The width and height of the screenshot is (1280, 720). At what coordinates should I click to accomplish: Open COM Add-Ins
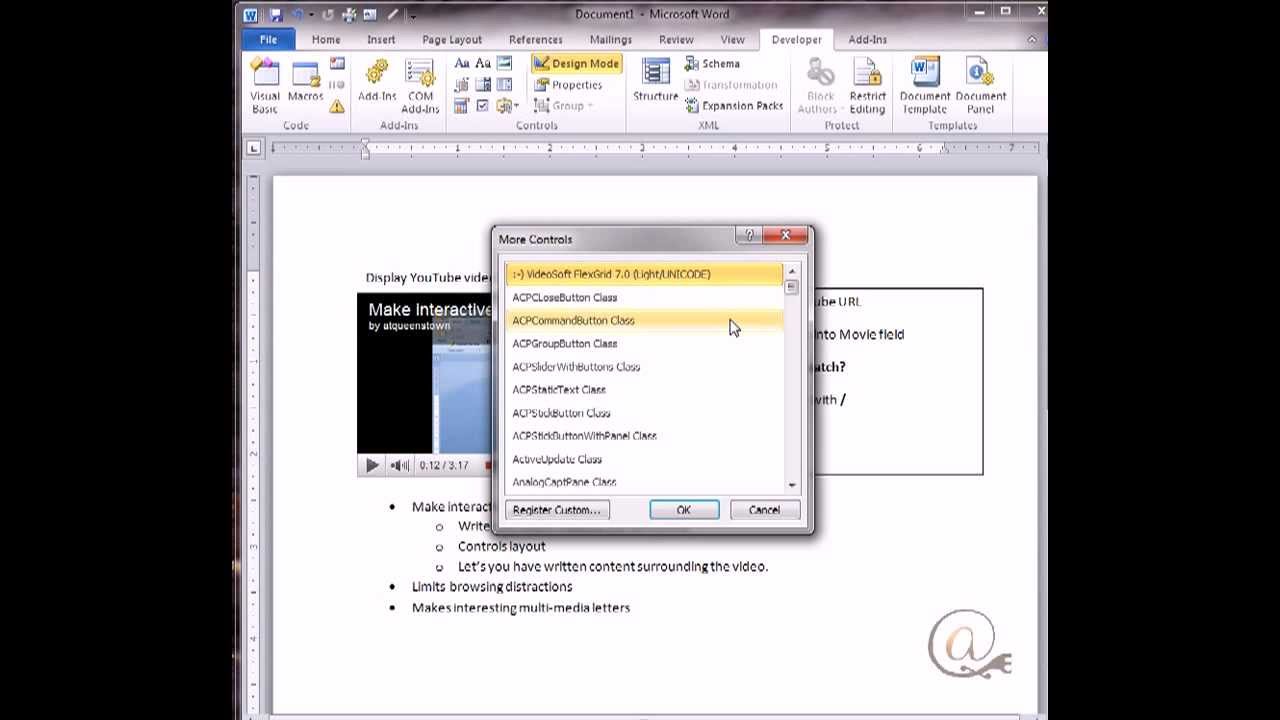pyautogui.click(x=420, y=86)
